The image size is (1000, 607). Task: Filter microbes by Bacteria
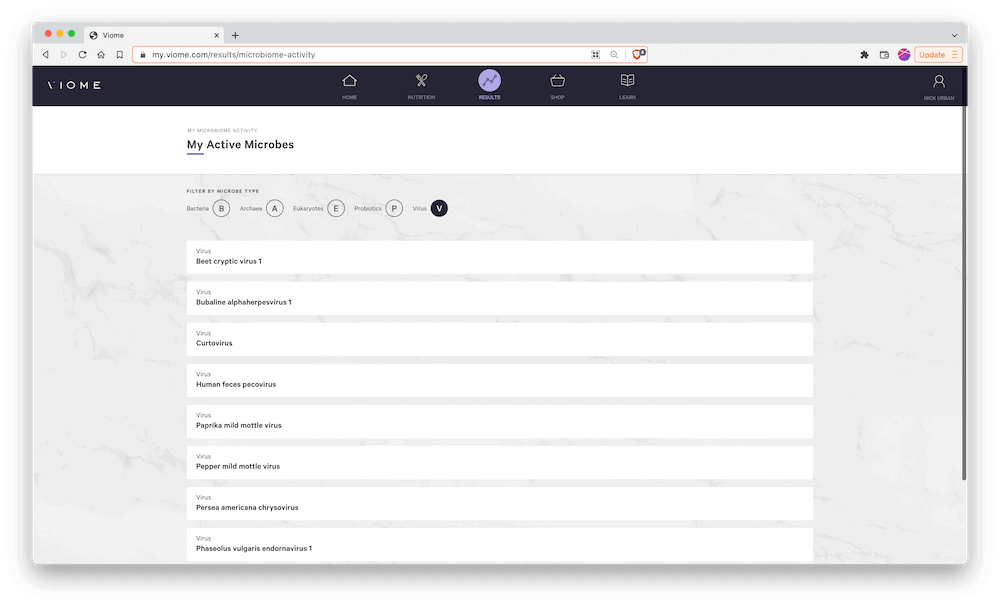click(x=221, y=208)
